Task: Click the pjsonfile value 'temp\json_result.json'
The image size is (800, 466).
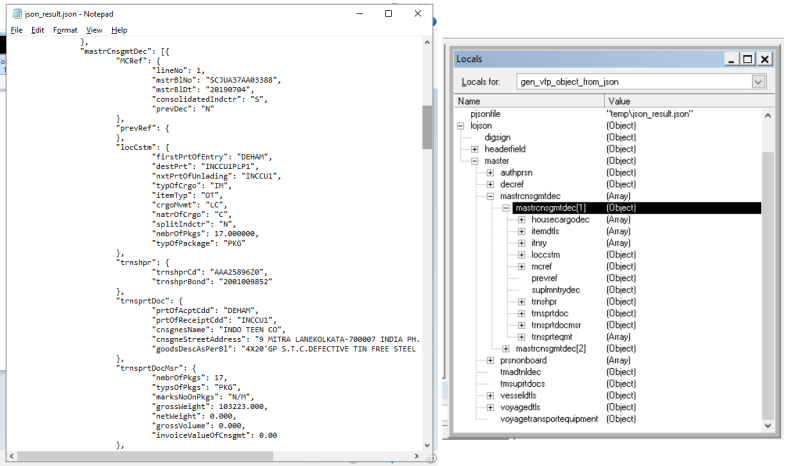Action: point(649,114)
